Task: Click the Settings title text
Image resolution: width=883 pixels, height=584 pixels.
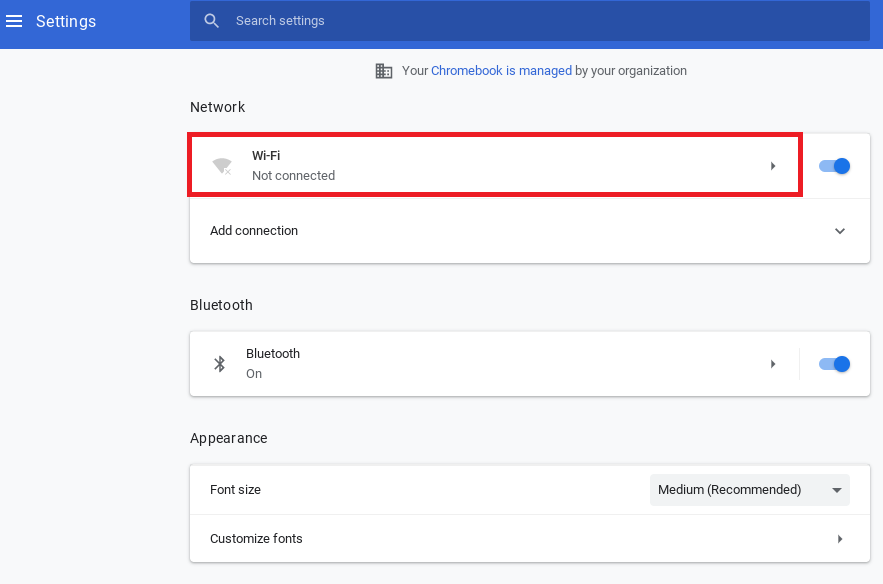Action: coord(66,21)
